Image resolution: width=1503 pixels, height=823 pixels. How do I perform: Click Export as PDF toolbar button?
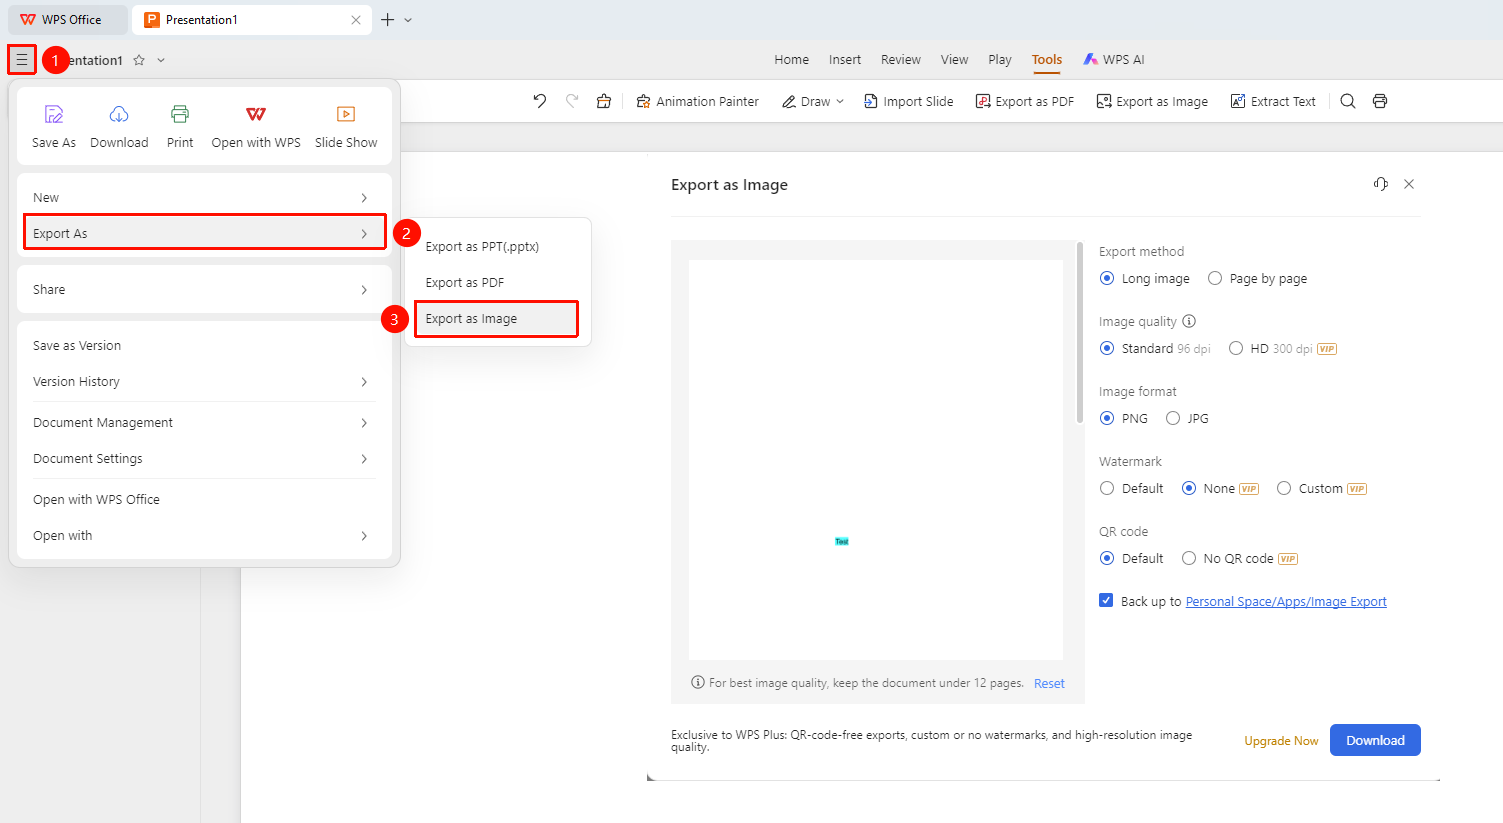(x=1025, y=101)
